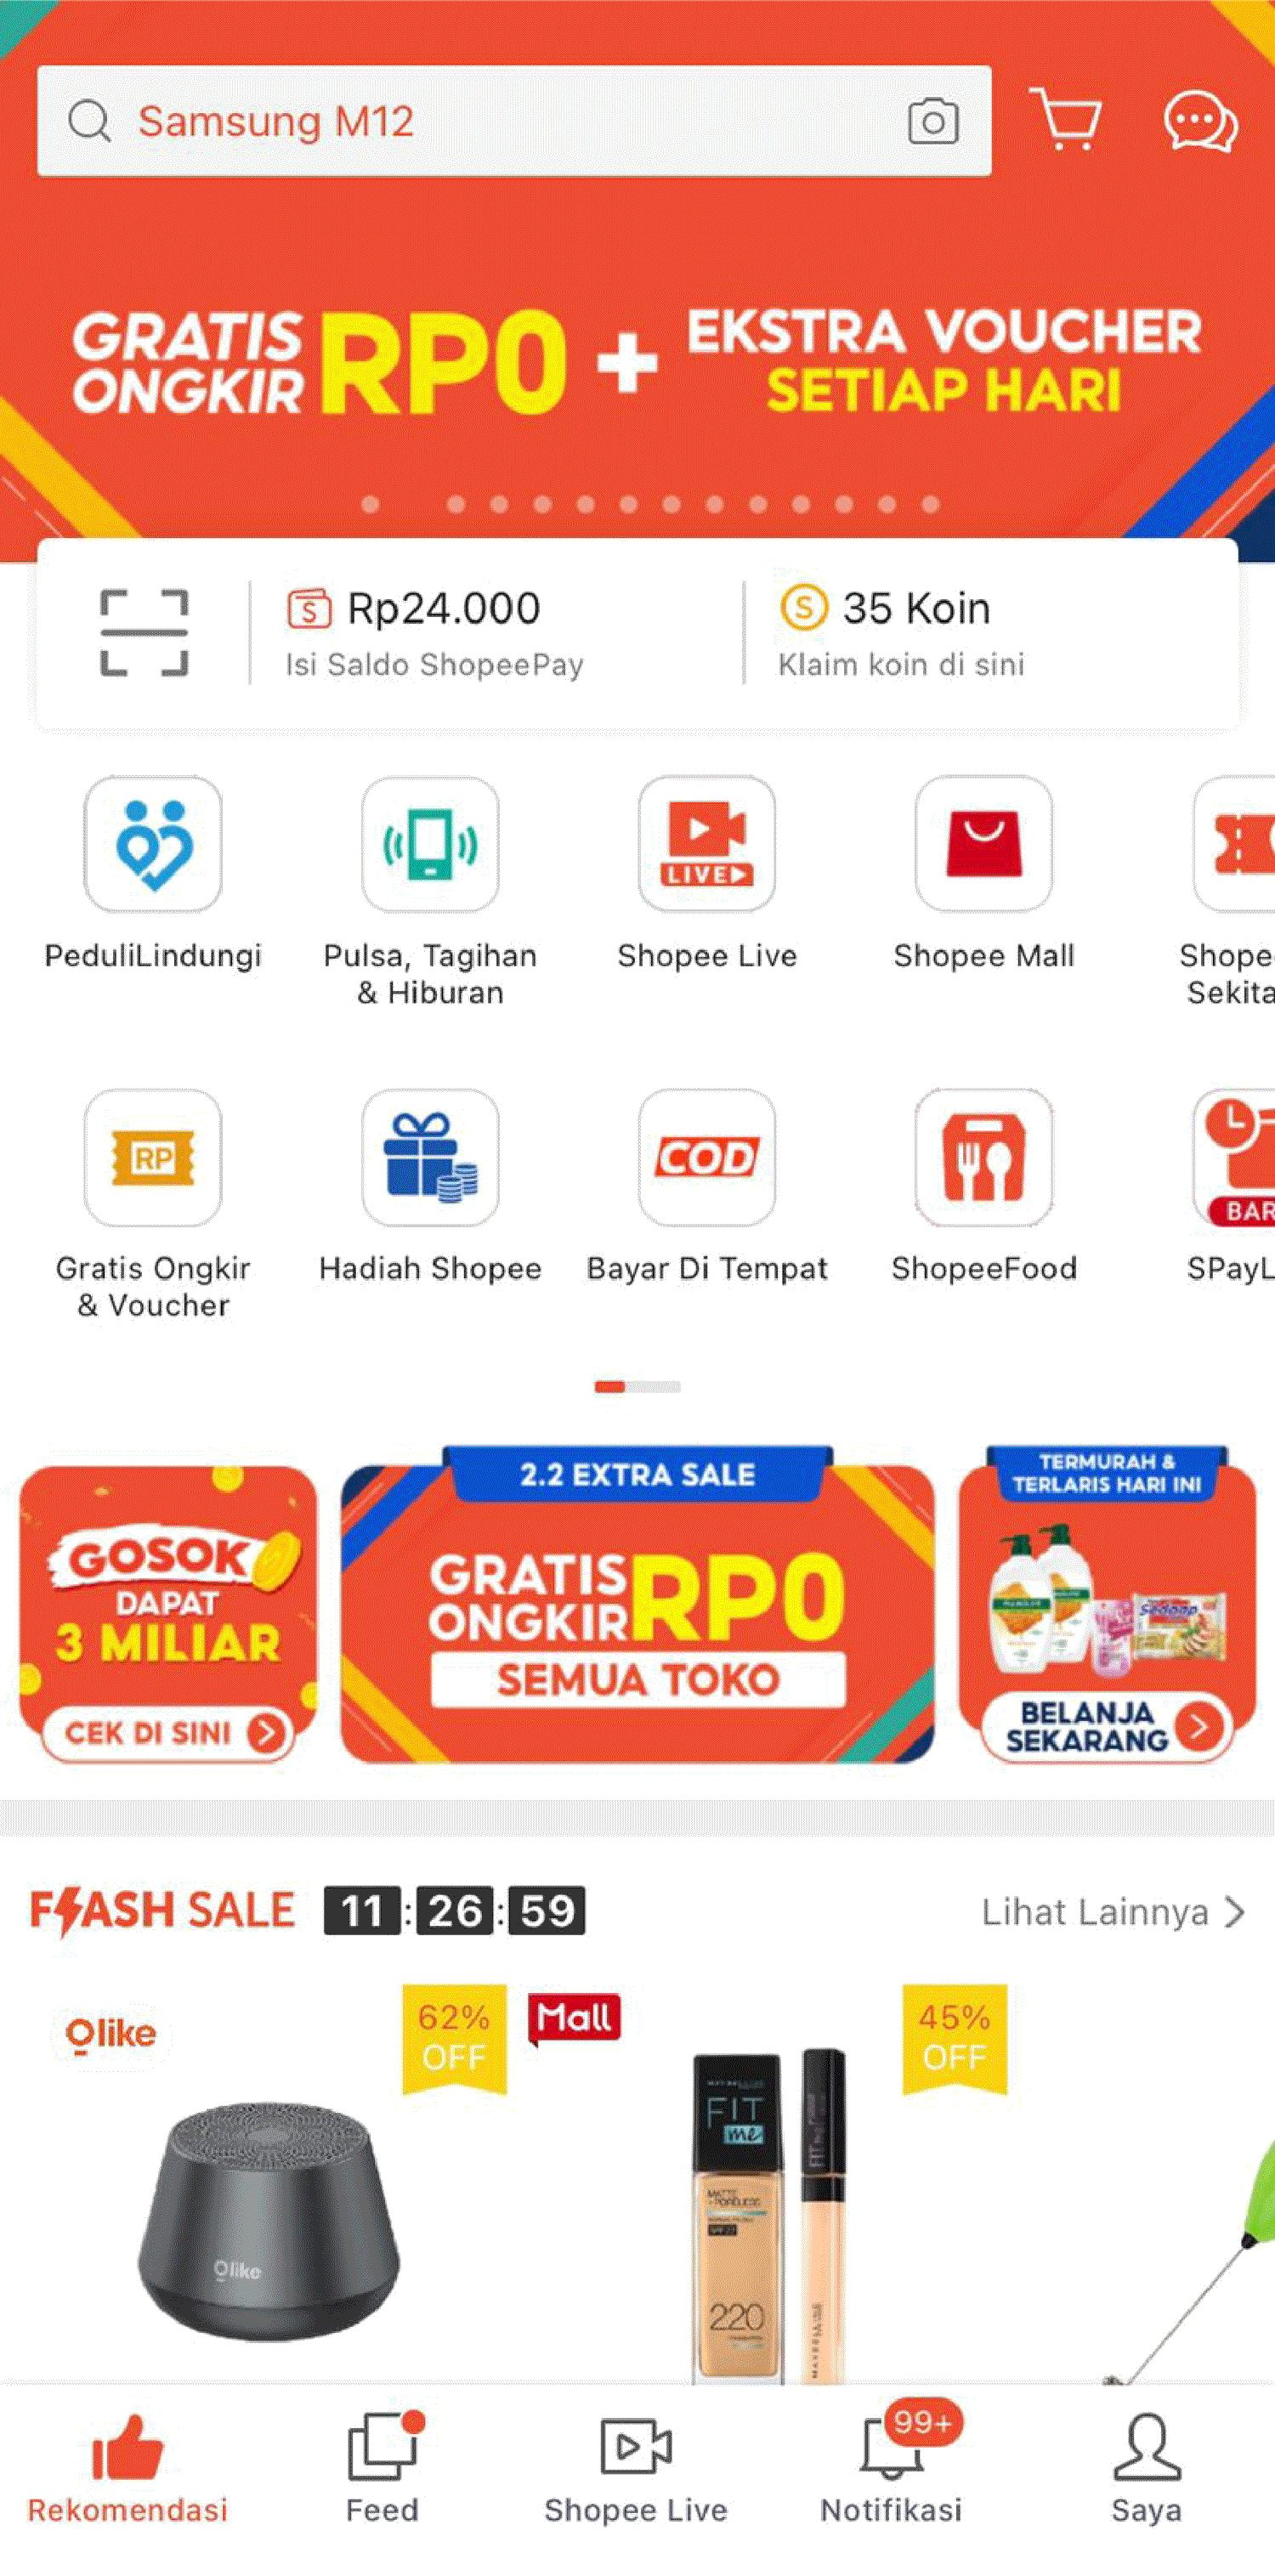Tap the camera image search icon
The image size is (1275, 2576).
932,121
